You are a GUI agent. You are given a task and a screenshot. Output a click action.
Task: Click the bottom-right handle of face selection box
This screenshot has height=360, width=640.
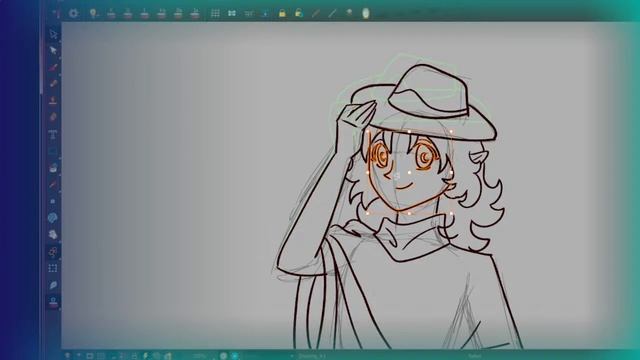point(451,213)
